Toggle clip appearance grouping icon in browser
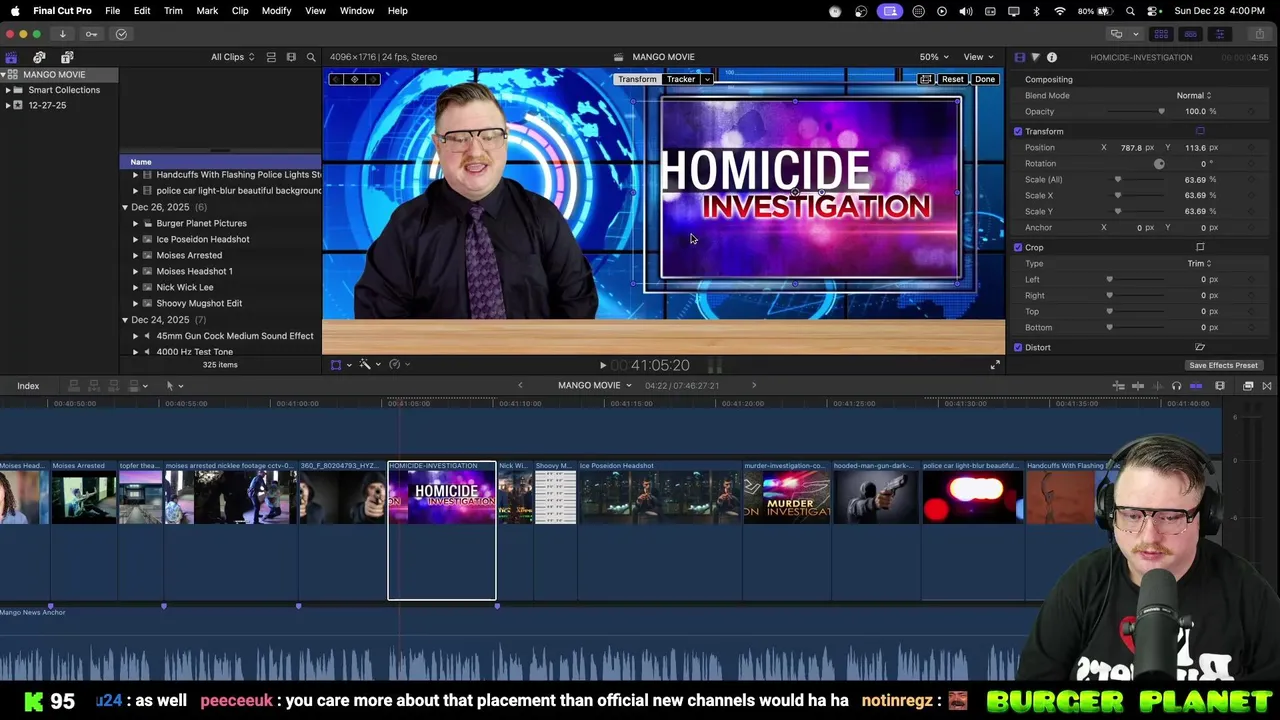The height and width of the screenshot is (720, 1280). pos(271,57)
